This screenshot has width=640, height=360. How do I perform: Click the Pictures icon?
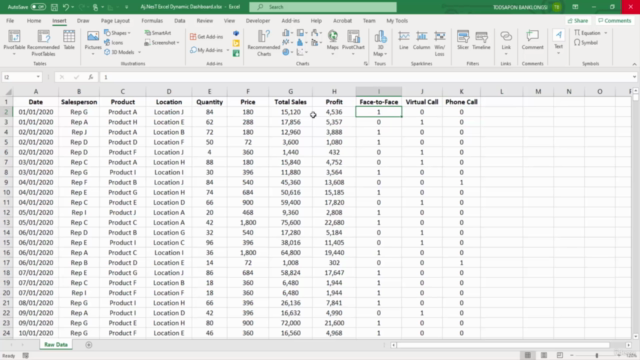click(x=93, y=42)
